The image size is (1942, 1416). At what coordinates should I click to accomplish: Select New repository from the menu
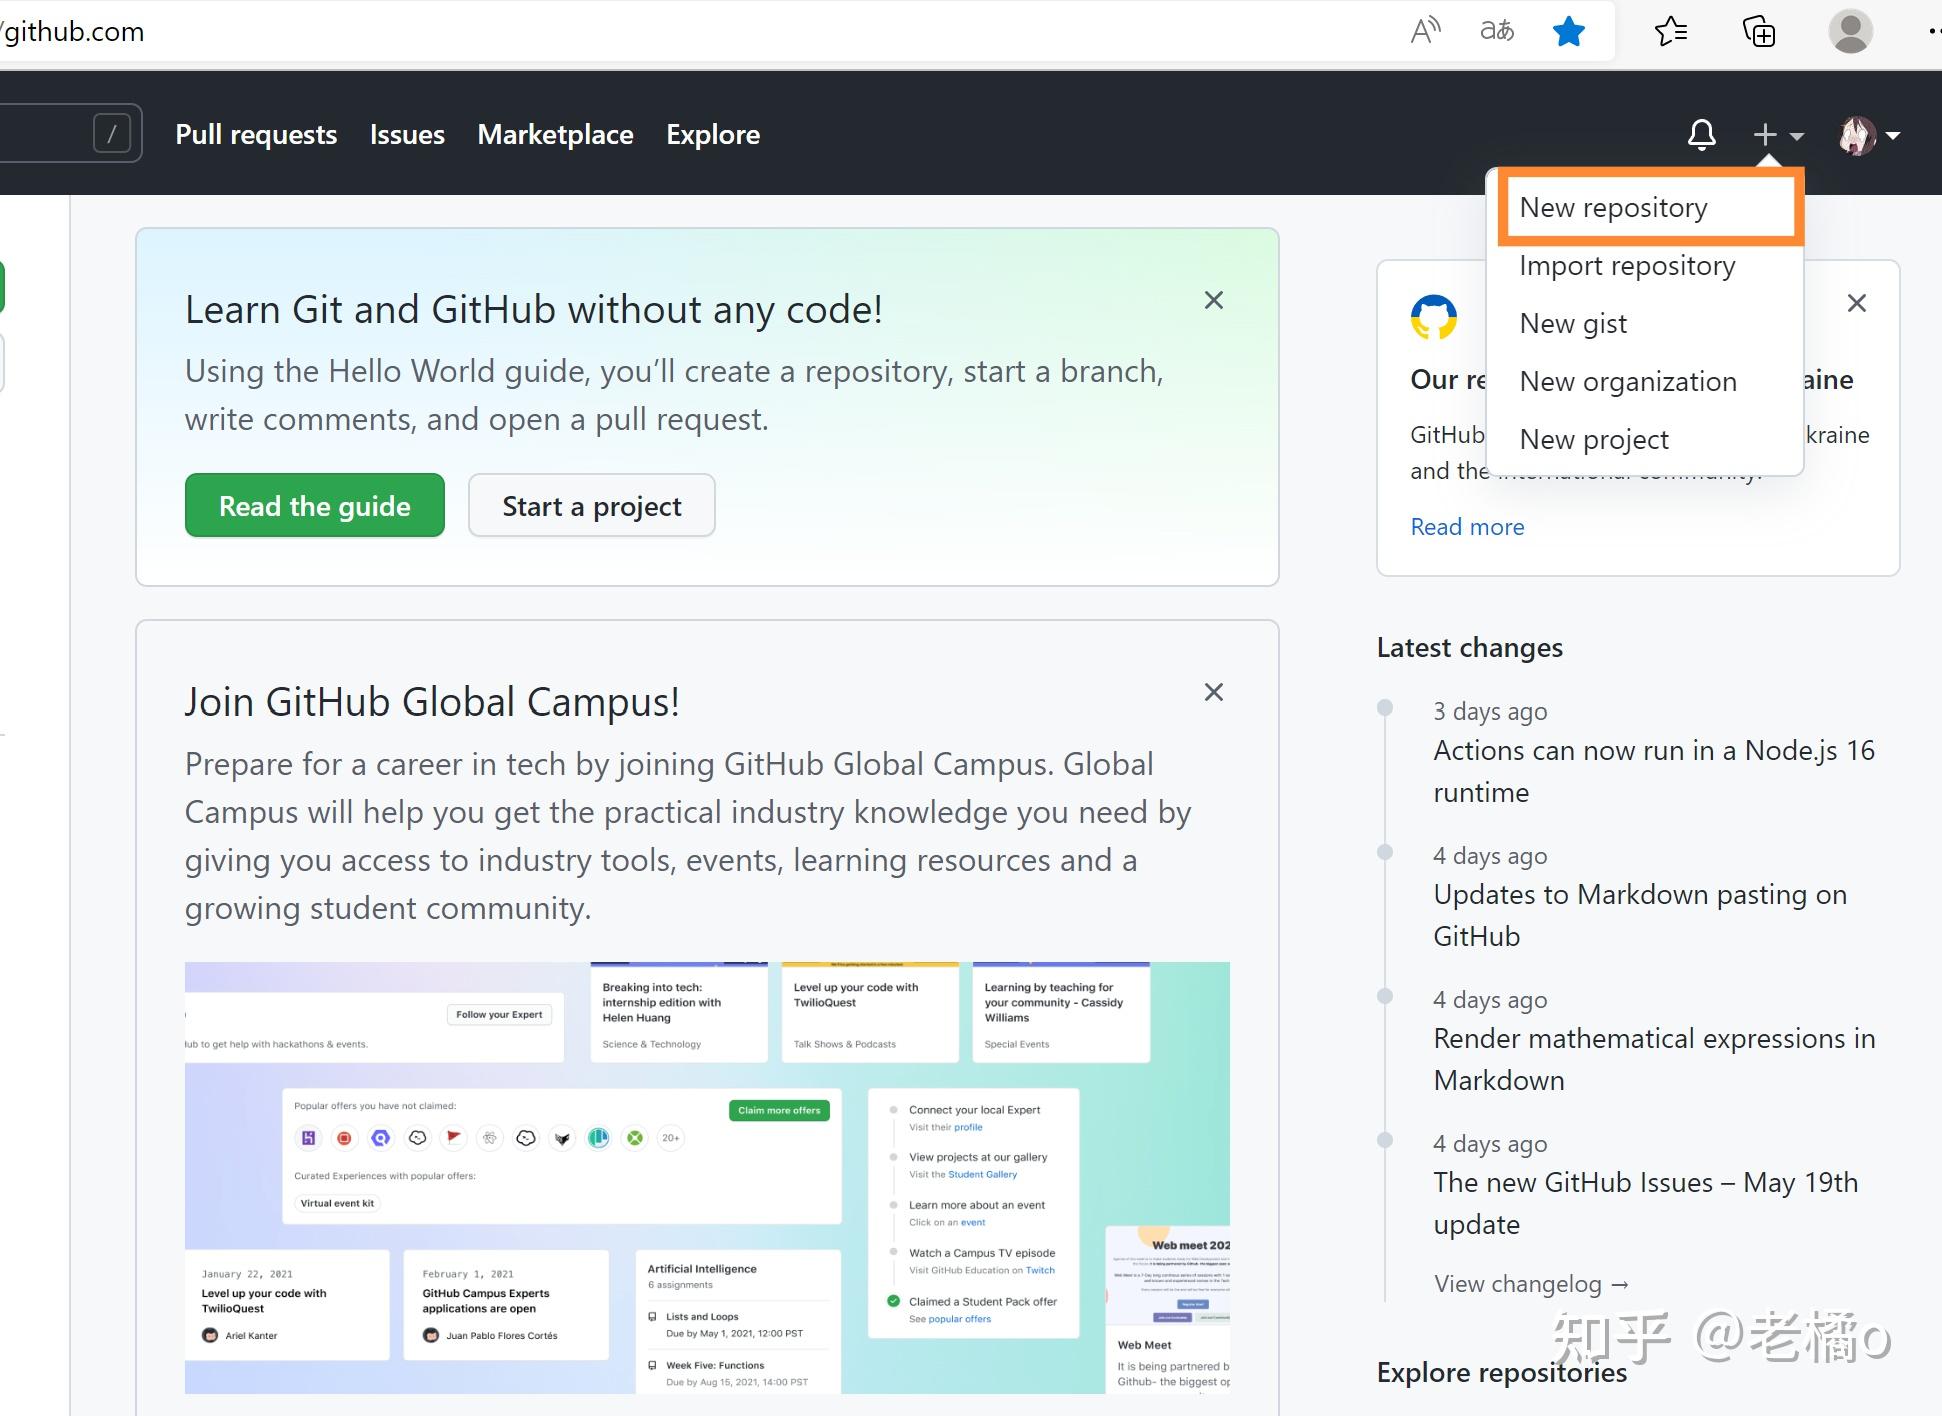[1613, 207]
